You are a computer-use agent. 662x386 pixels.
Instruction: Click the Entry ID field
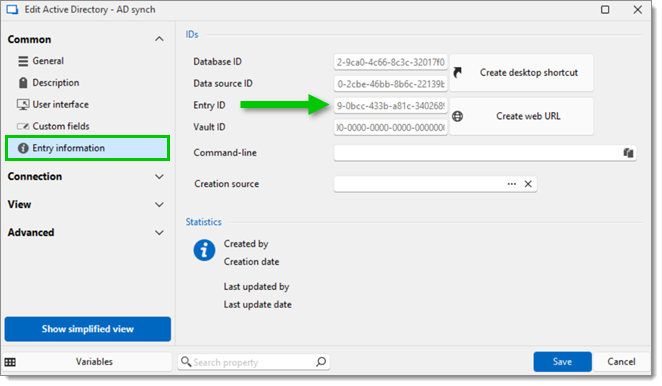tap(391, 106)
